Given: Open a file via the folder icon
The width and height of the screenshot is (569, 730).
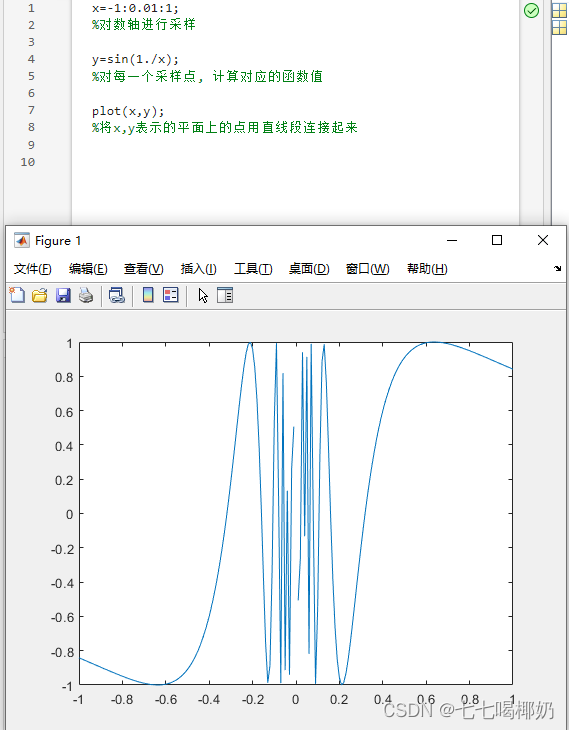Looking at the screenshot, I should [40, 295].
